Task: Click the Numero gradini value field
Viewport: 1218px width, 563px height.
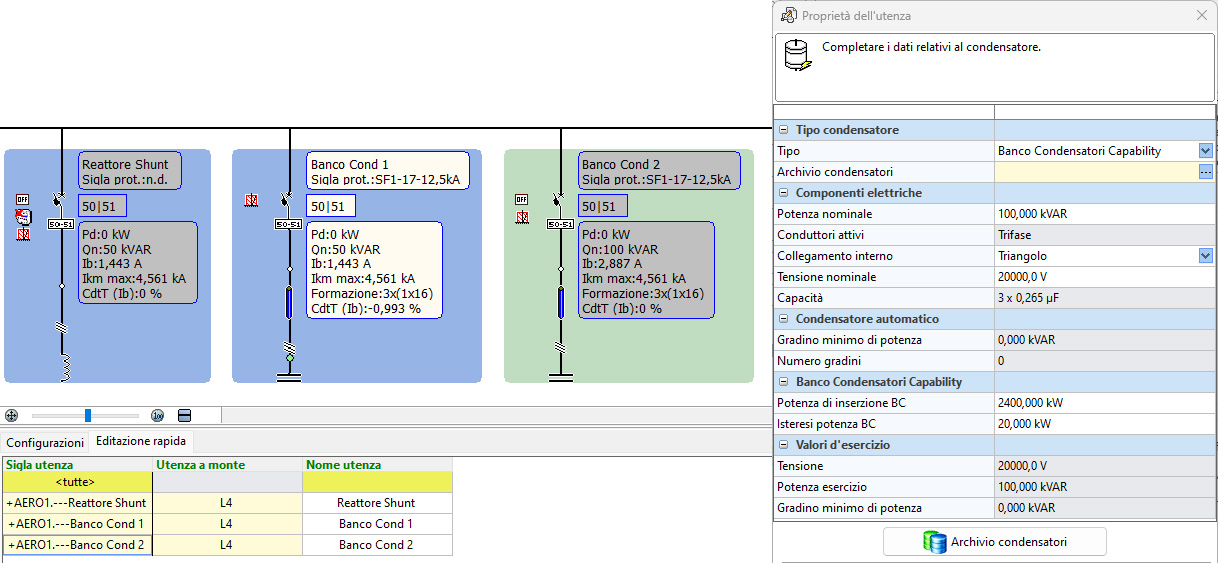Action: pyautogui.click(x=1104, y=361)
